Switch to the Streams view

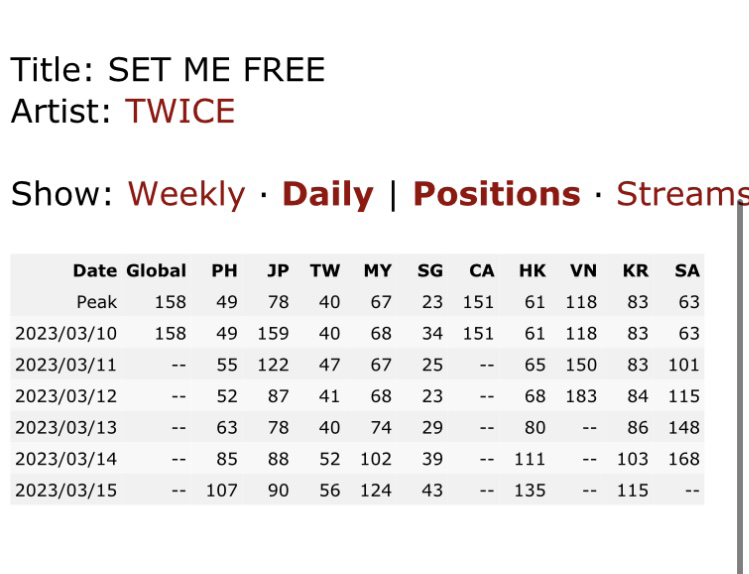tap(678, 194)
